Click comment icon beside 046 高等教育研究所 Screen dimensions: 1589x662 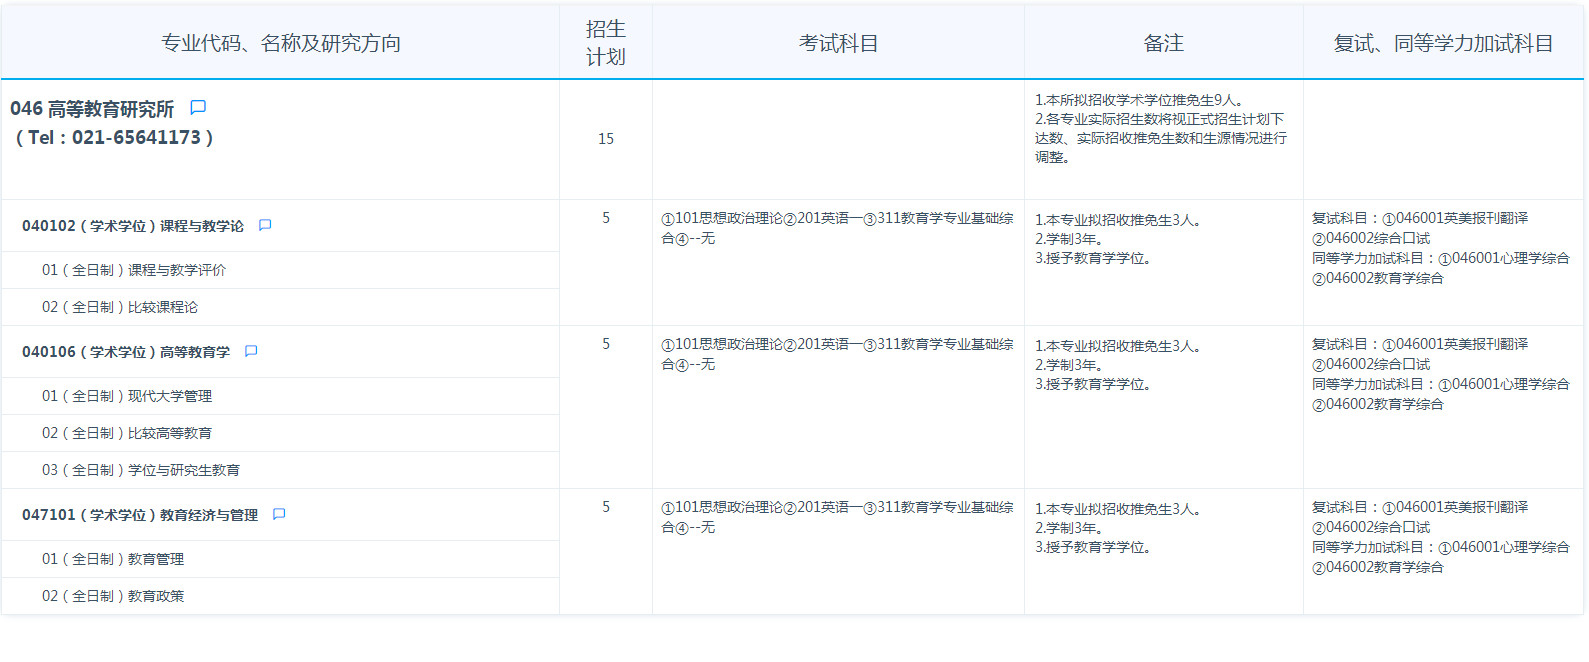point(198,108)
